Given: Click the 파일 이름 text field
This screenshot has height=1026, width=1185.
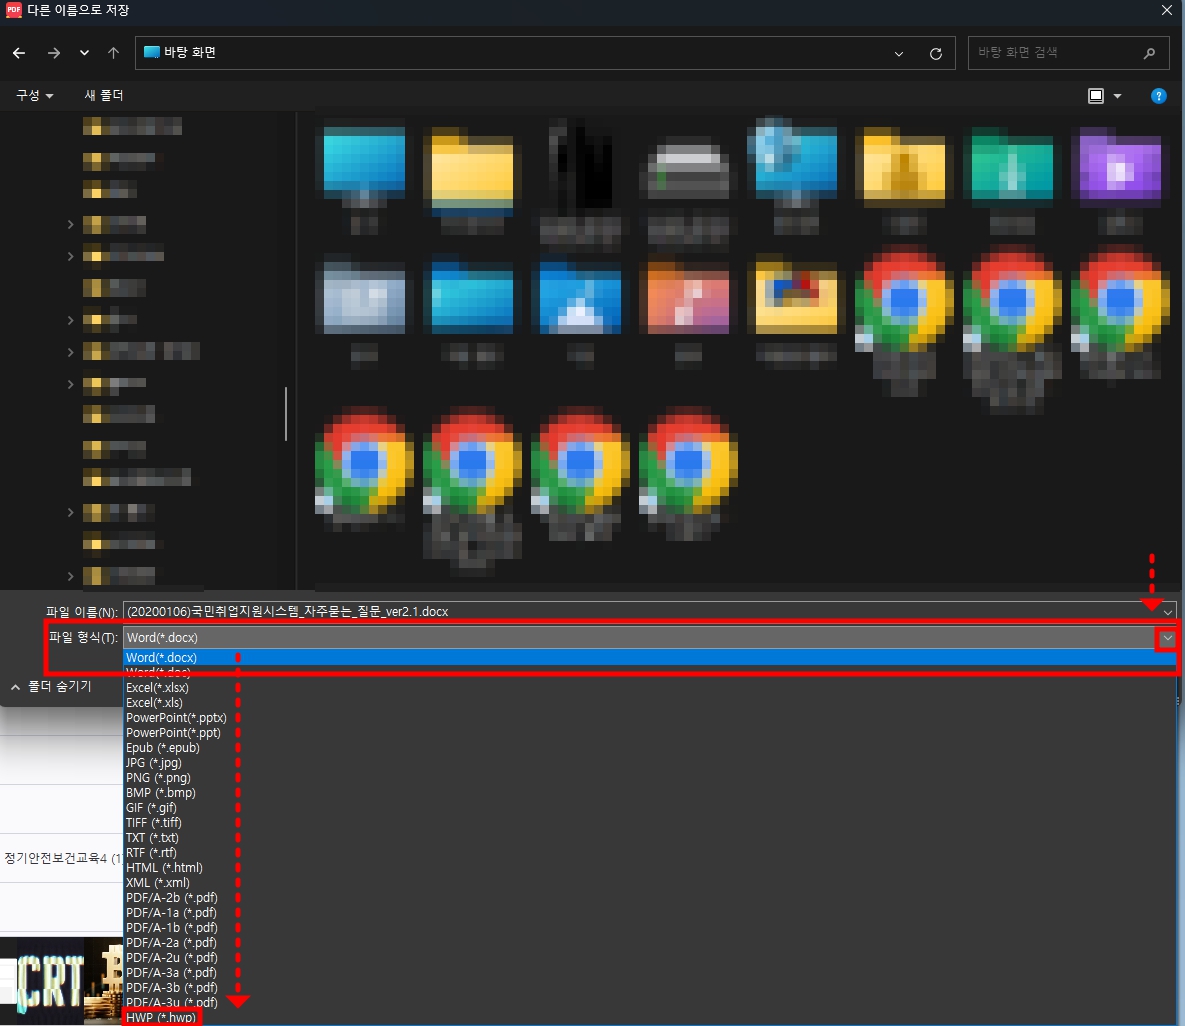Looking at the screenshot, I should 639,611.
